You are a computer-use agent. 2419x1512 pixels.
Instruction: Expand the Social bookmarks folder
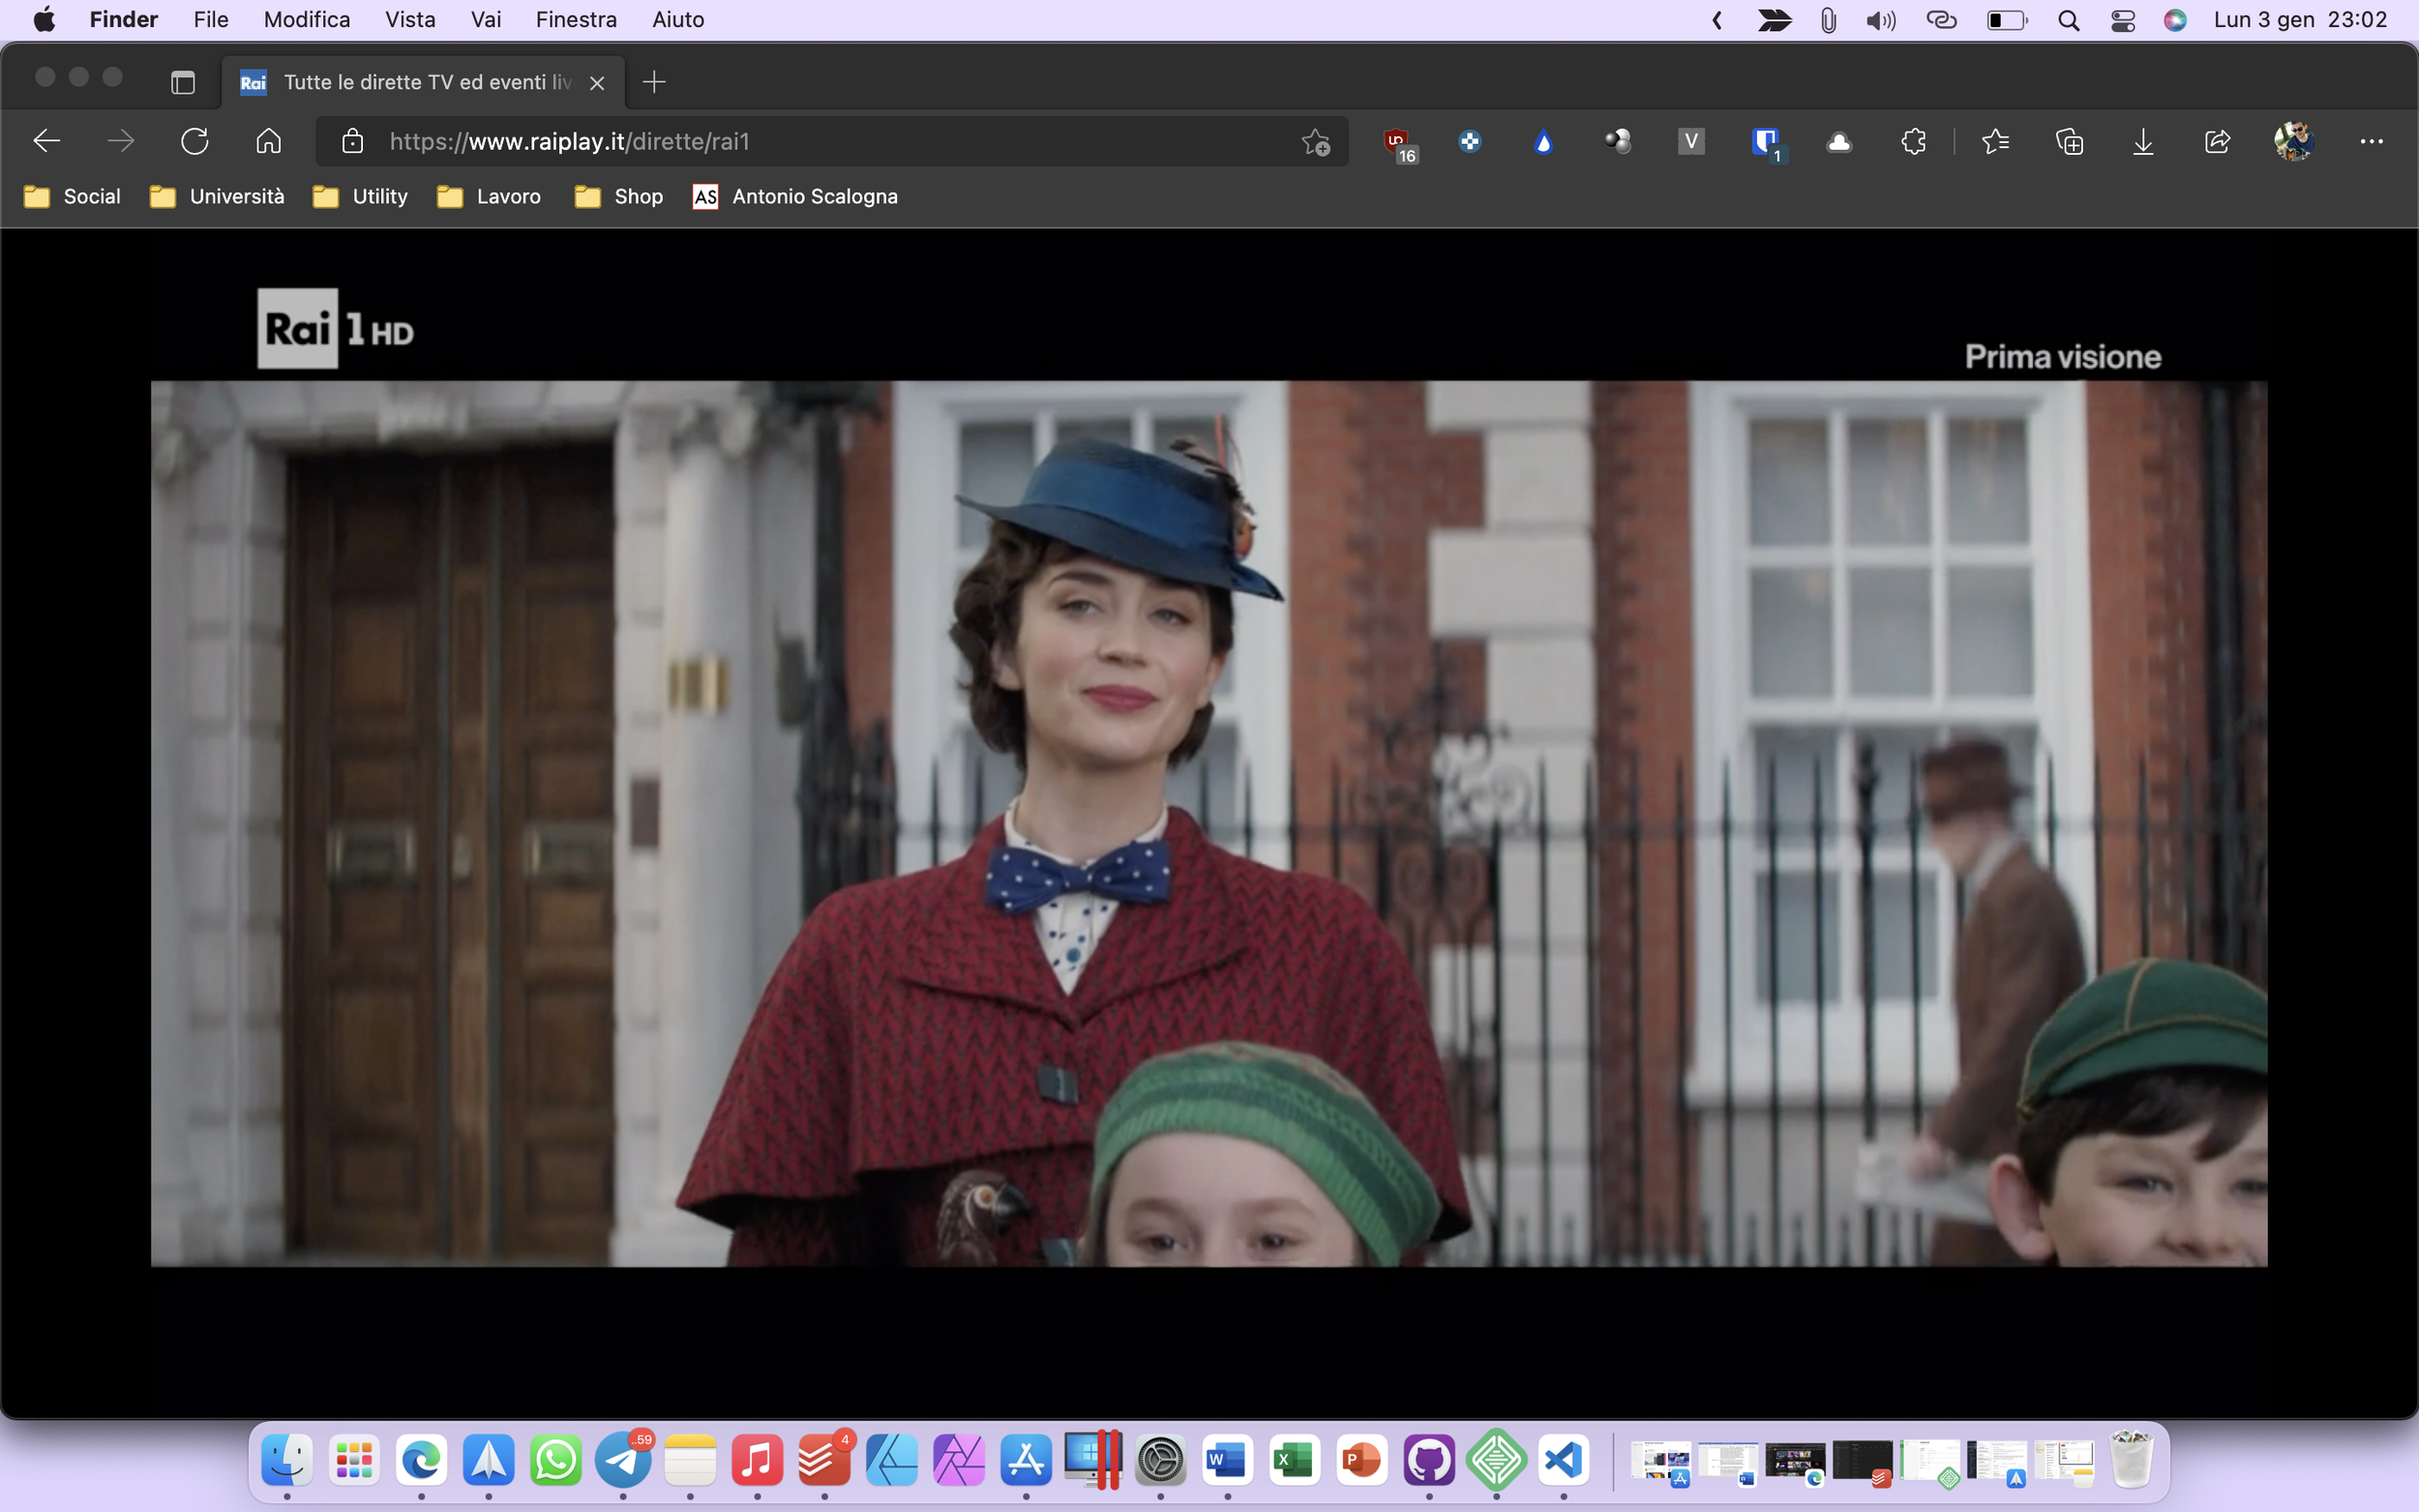[72, 196]
